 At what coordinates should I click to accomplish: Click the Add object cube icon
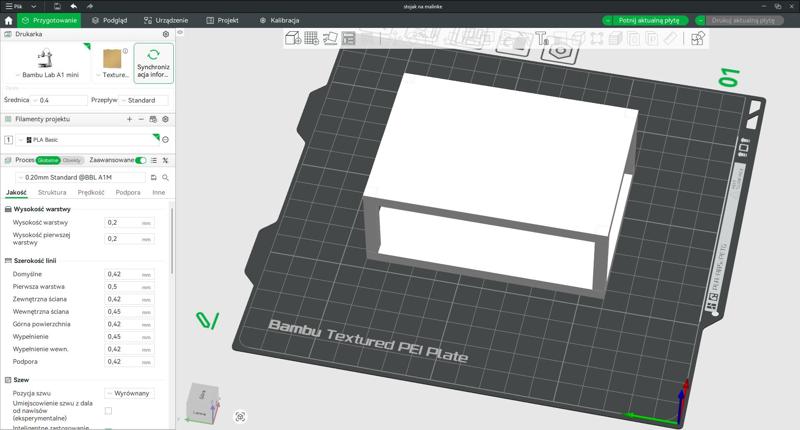coord(293,39)
